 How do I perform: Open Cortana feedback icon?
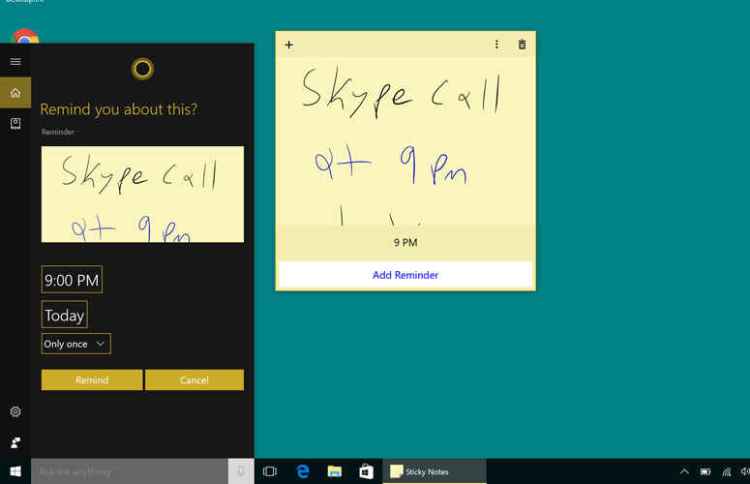point(15,442)
